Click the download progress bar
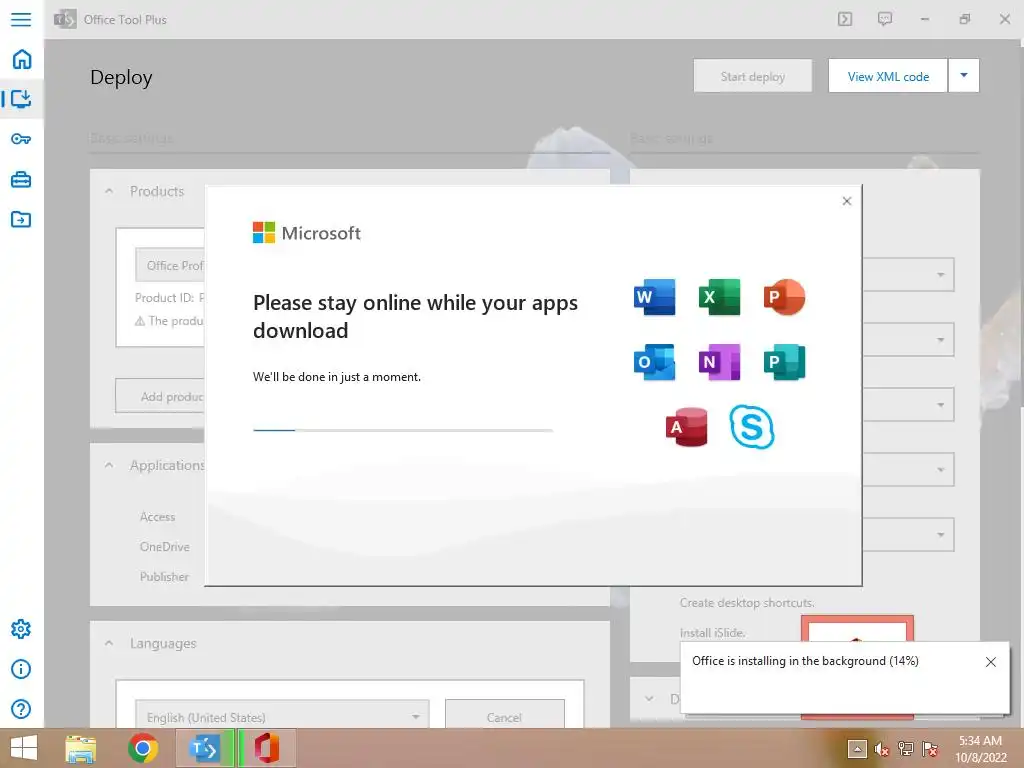This screenshot has height=768, width=1024. (x=402, y=430)
